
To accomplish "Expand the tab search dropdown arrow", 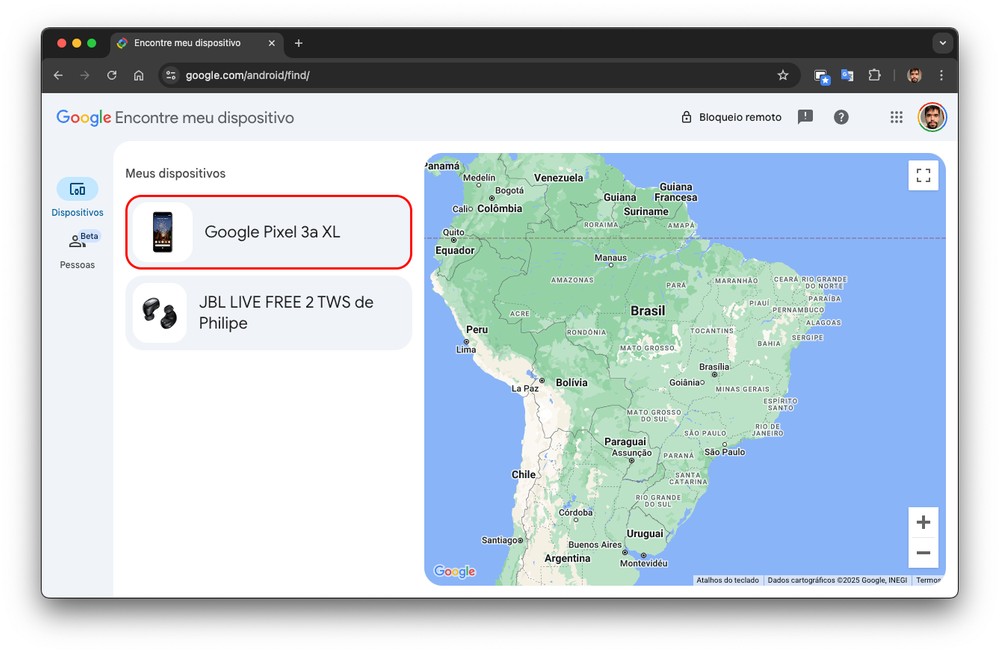I will 941,43.
